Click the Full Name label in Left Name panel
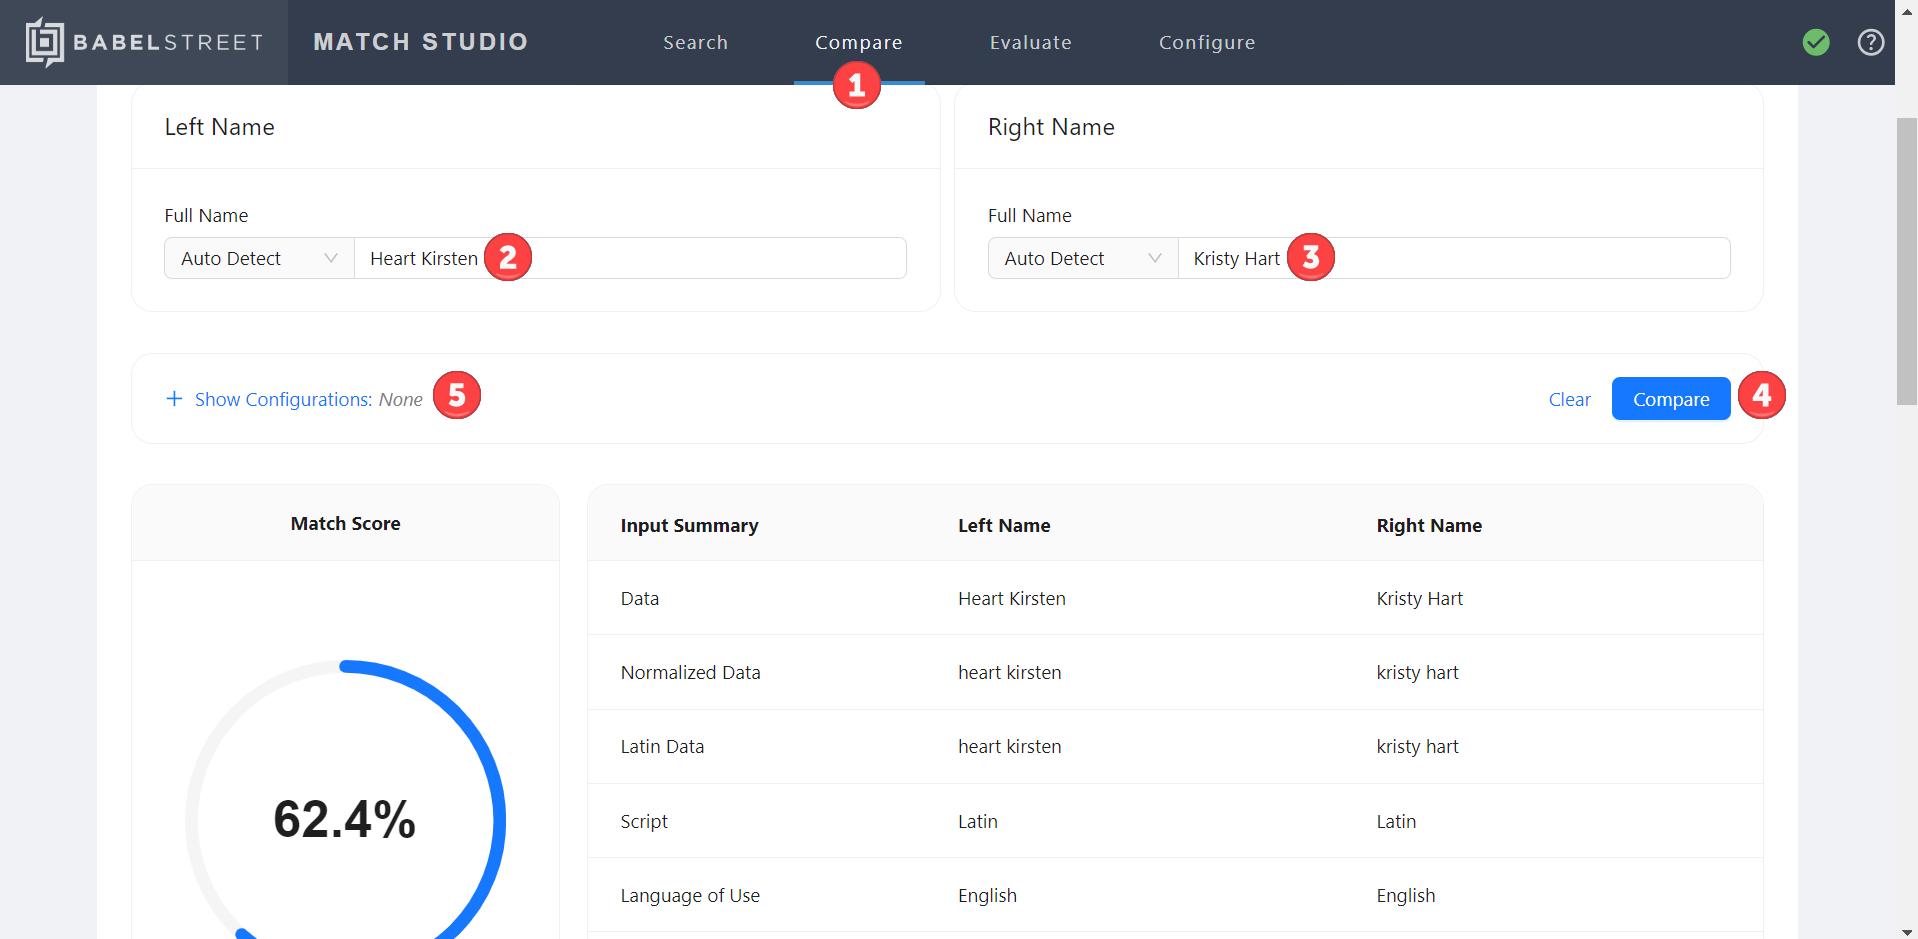Screen dimensions: 1918x939 click(x=207, y=215)
